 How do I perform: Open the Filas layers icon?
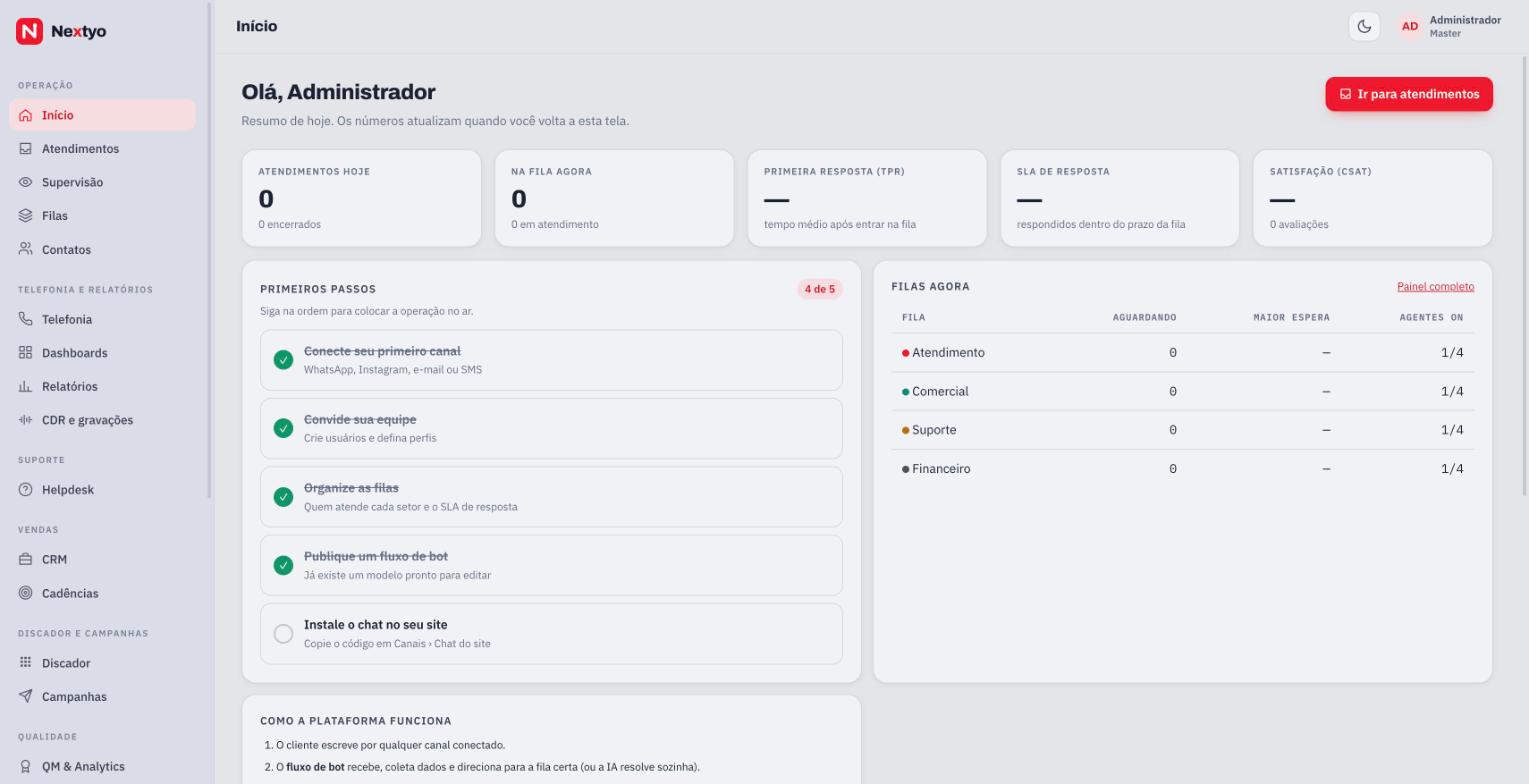pos(26,216)
